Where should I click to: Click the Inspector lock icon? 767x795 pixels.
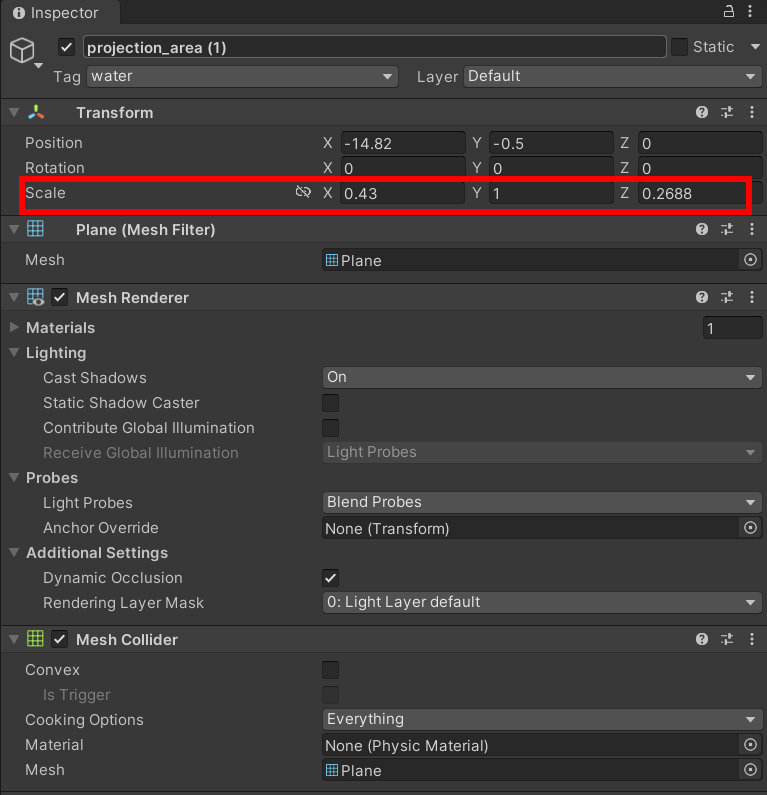point(728,11)
